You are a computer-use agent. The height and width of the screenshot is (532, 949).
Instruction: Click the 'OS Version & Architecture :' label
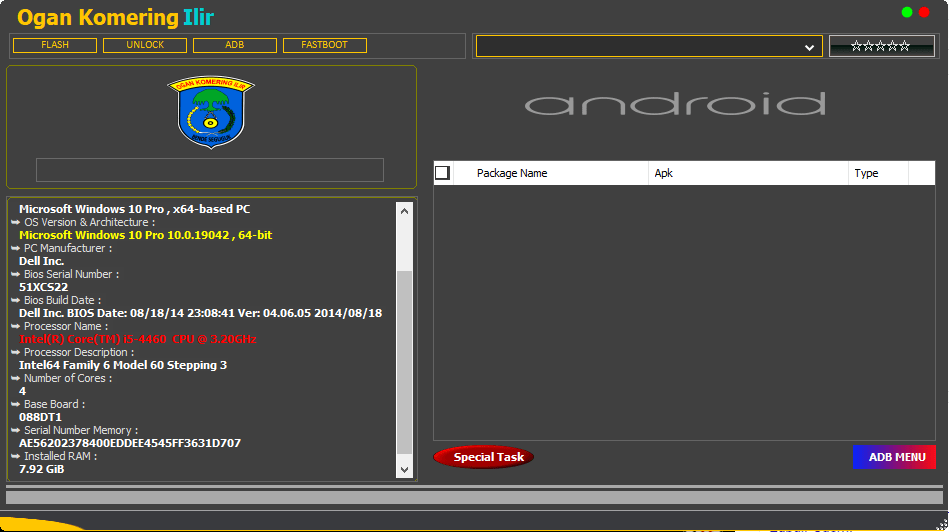tap(90, 222)
